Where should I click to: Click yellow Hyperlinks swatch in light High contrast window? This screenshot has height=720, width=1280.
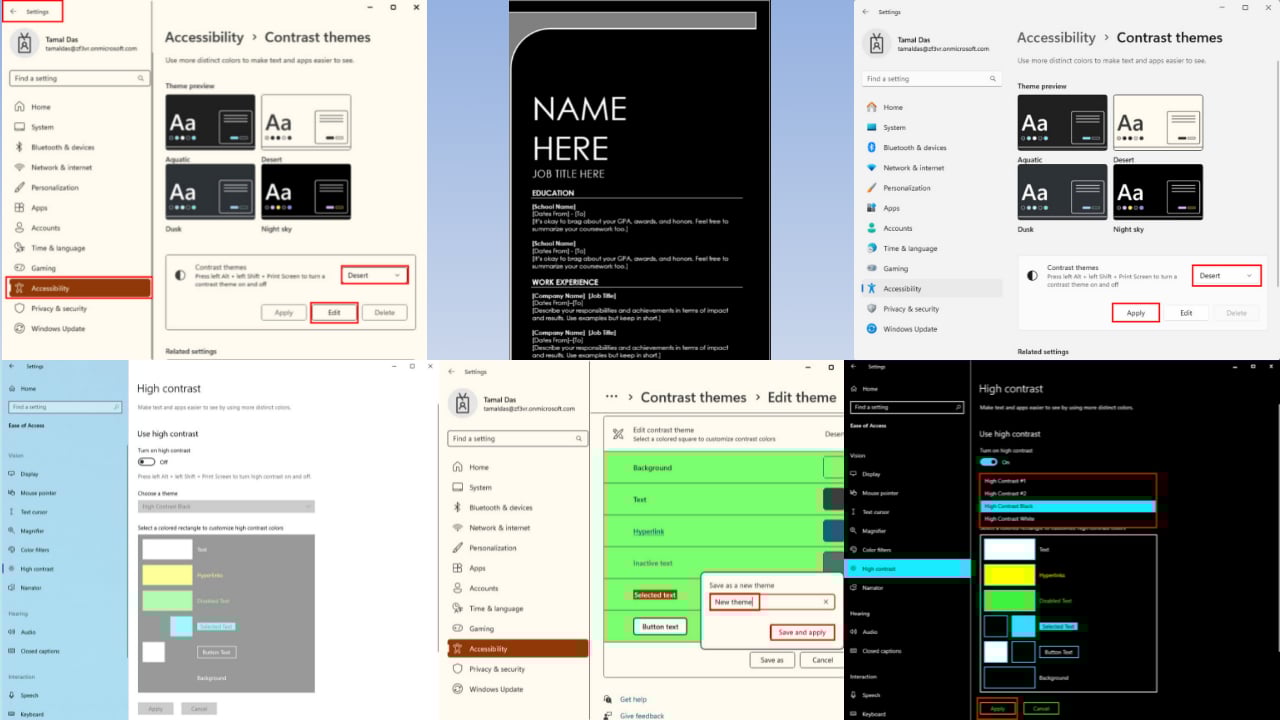(x=167, y=575)
